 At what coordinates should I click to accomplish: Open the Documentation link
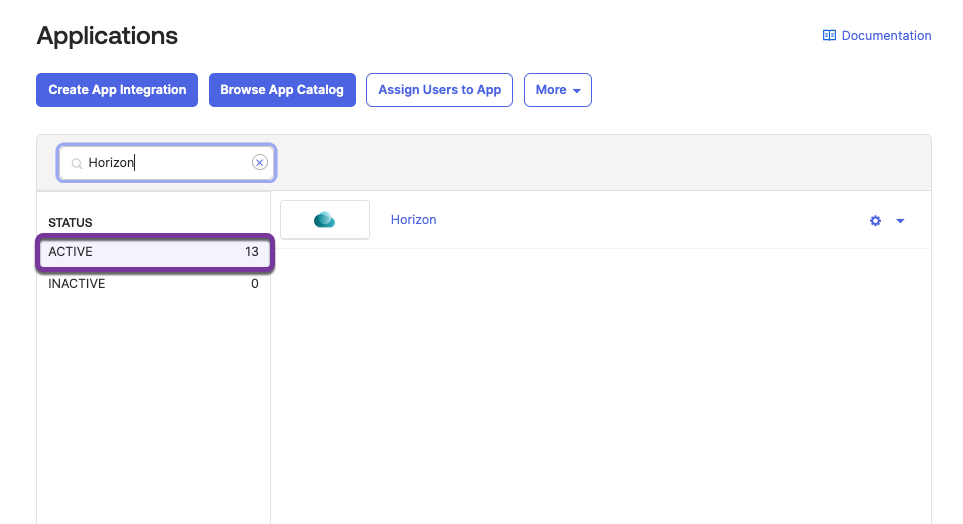886,36
